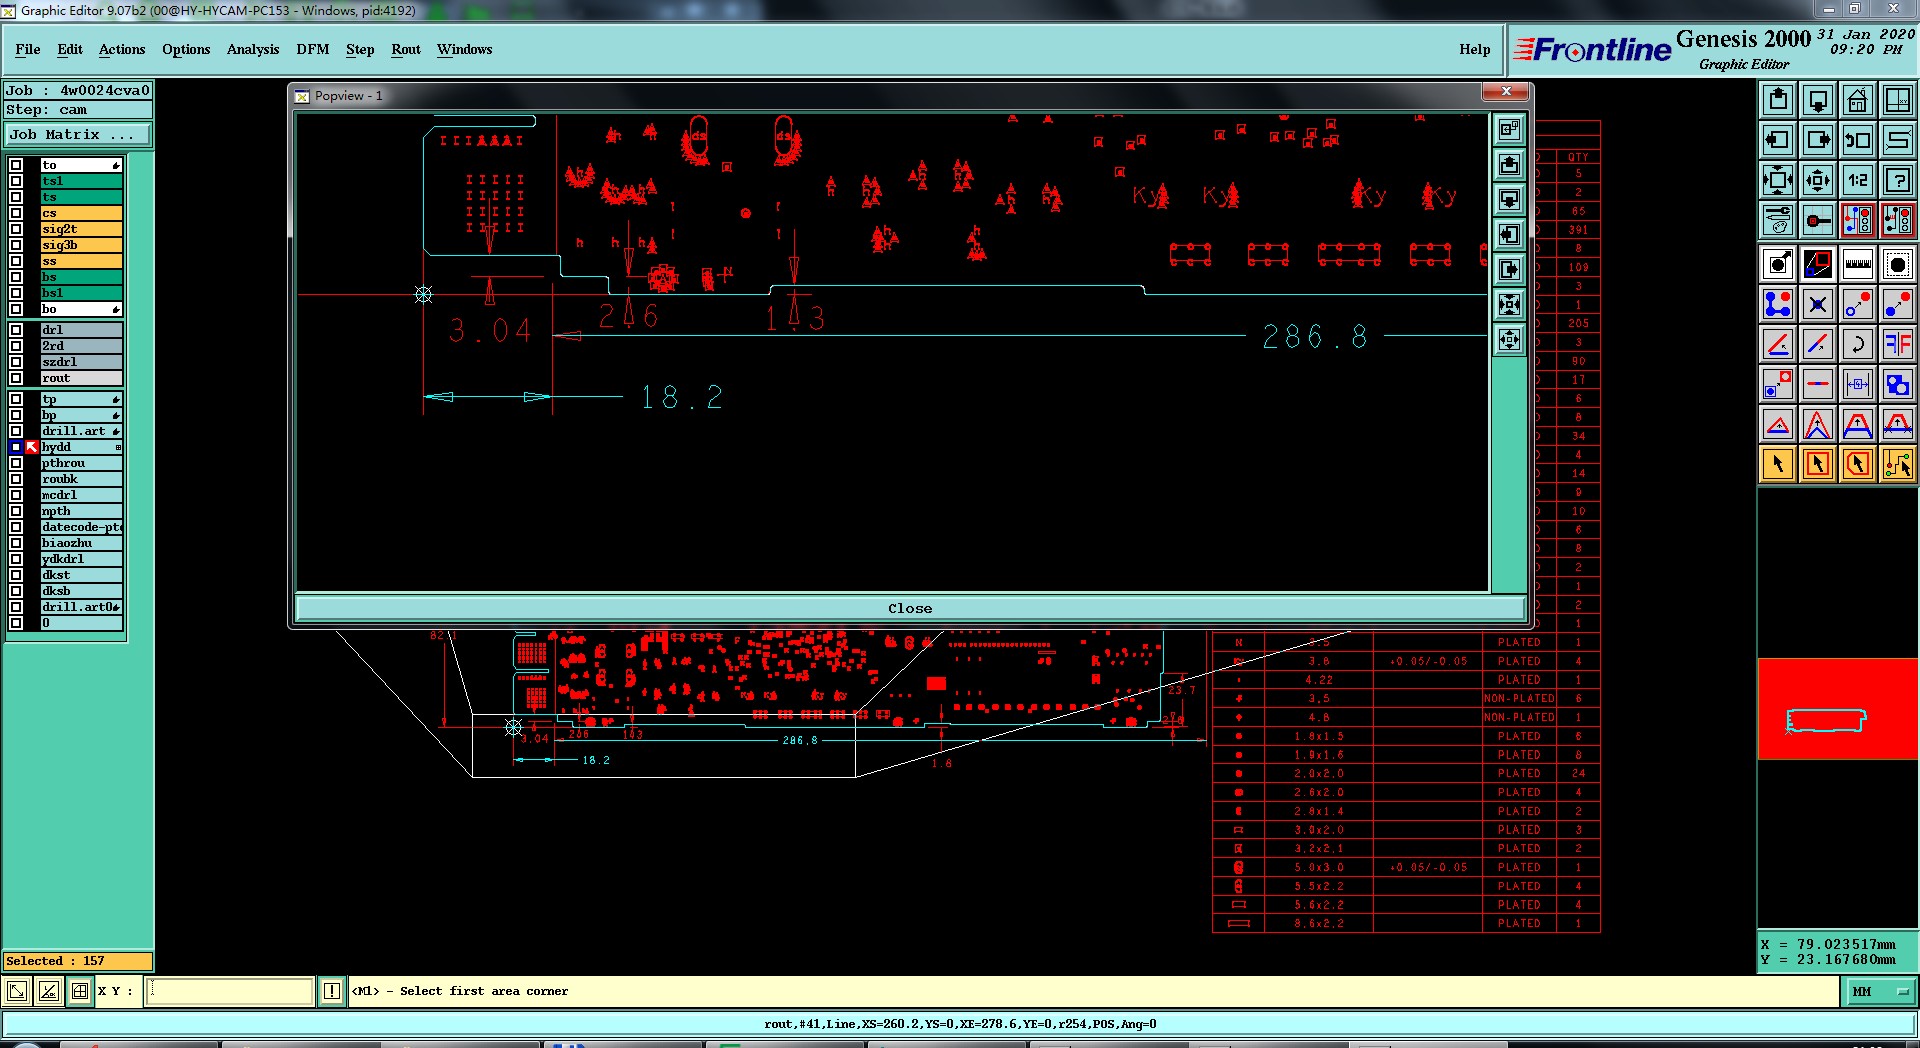Select the ss layer color bar
This screenshot has height=1048, width=1920.
[x=81, y=261]
